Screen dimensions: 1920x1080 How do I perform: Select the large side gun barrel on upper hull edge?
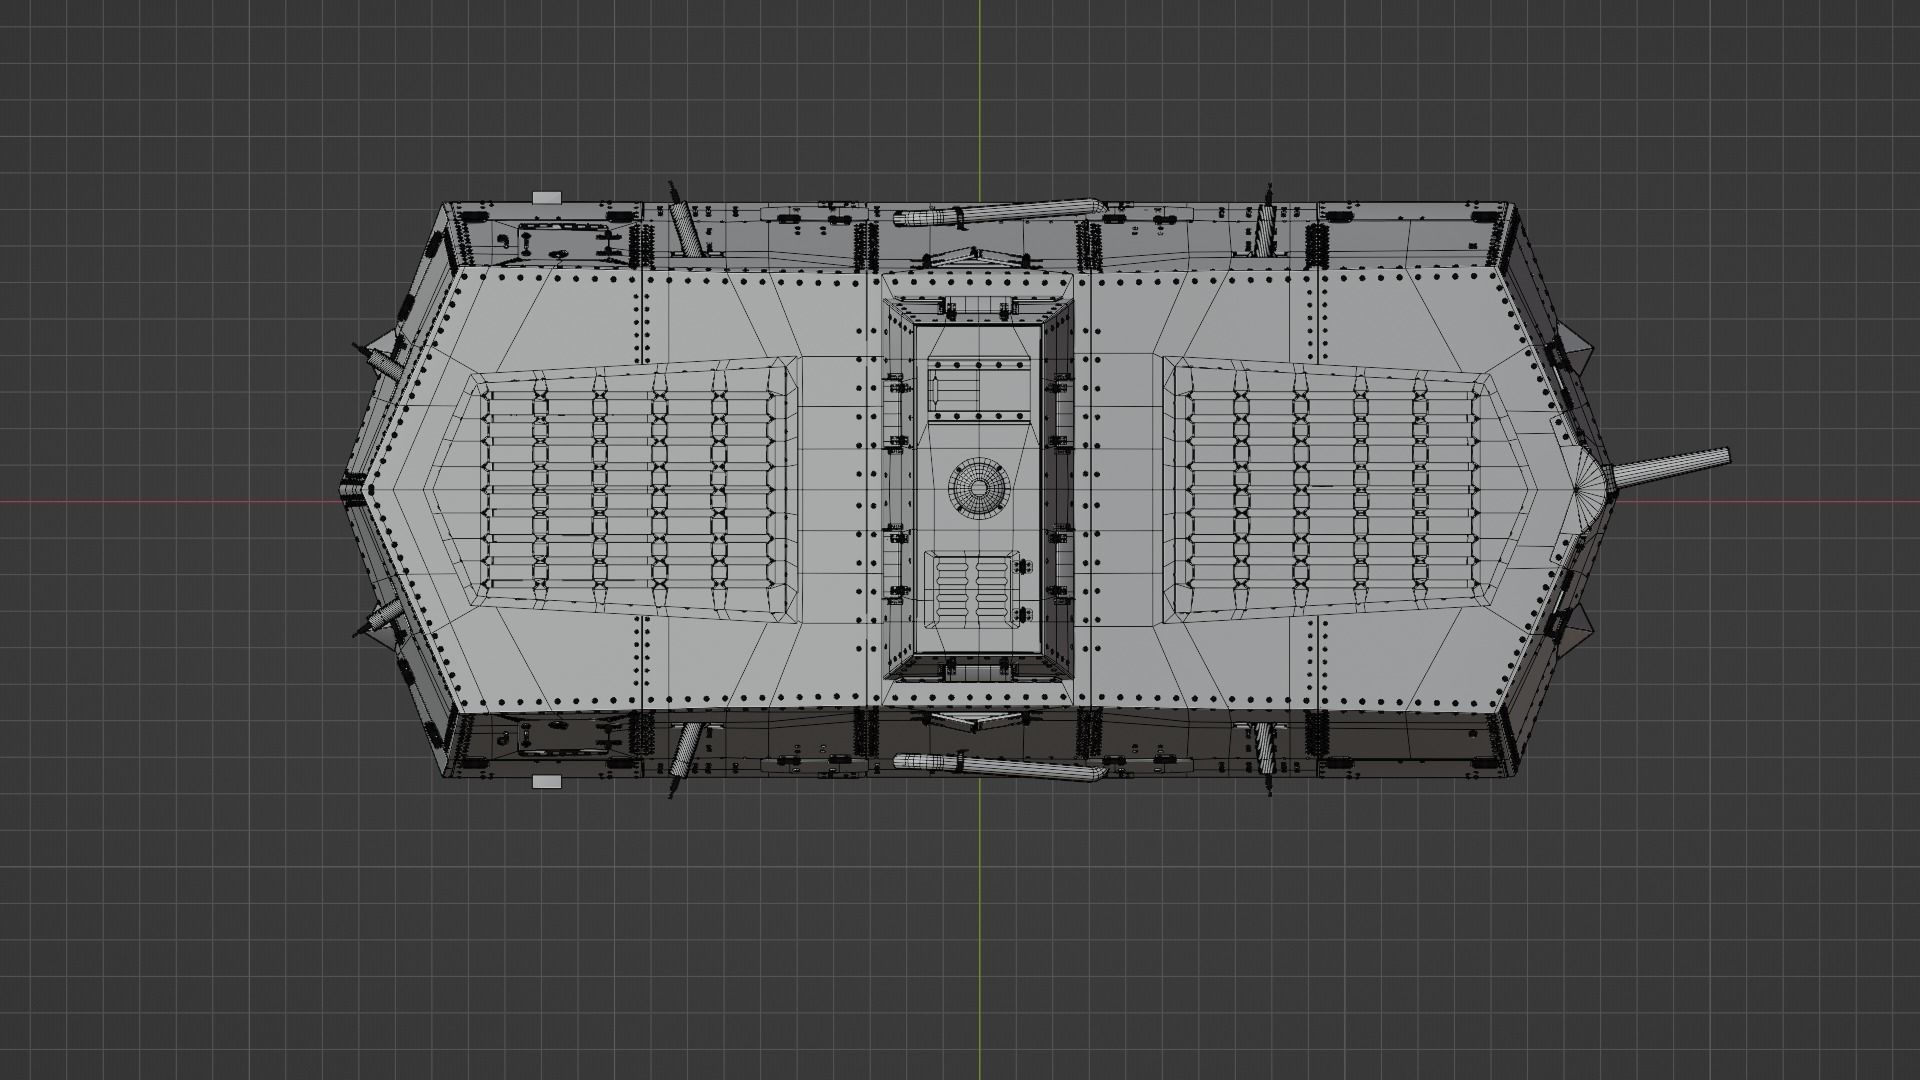tap(998, 212)
